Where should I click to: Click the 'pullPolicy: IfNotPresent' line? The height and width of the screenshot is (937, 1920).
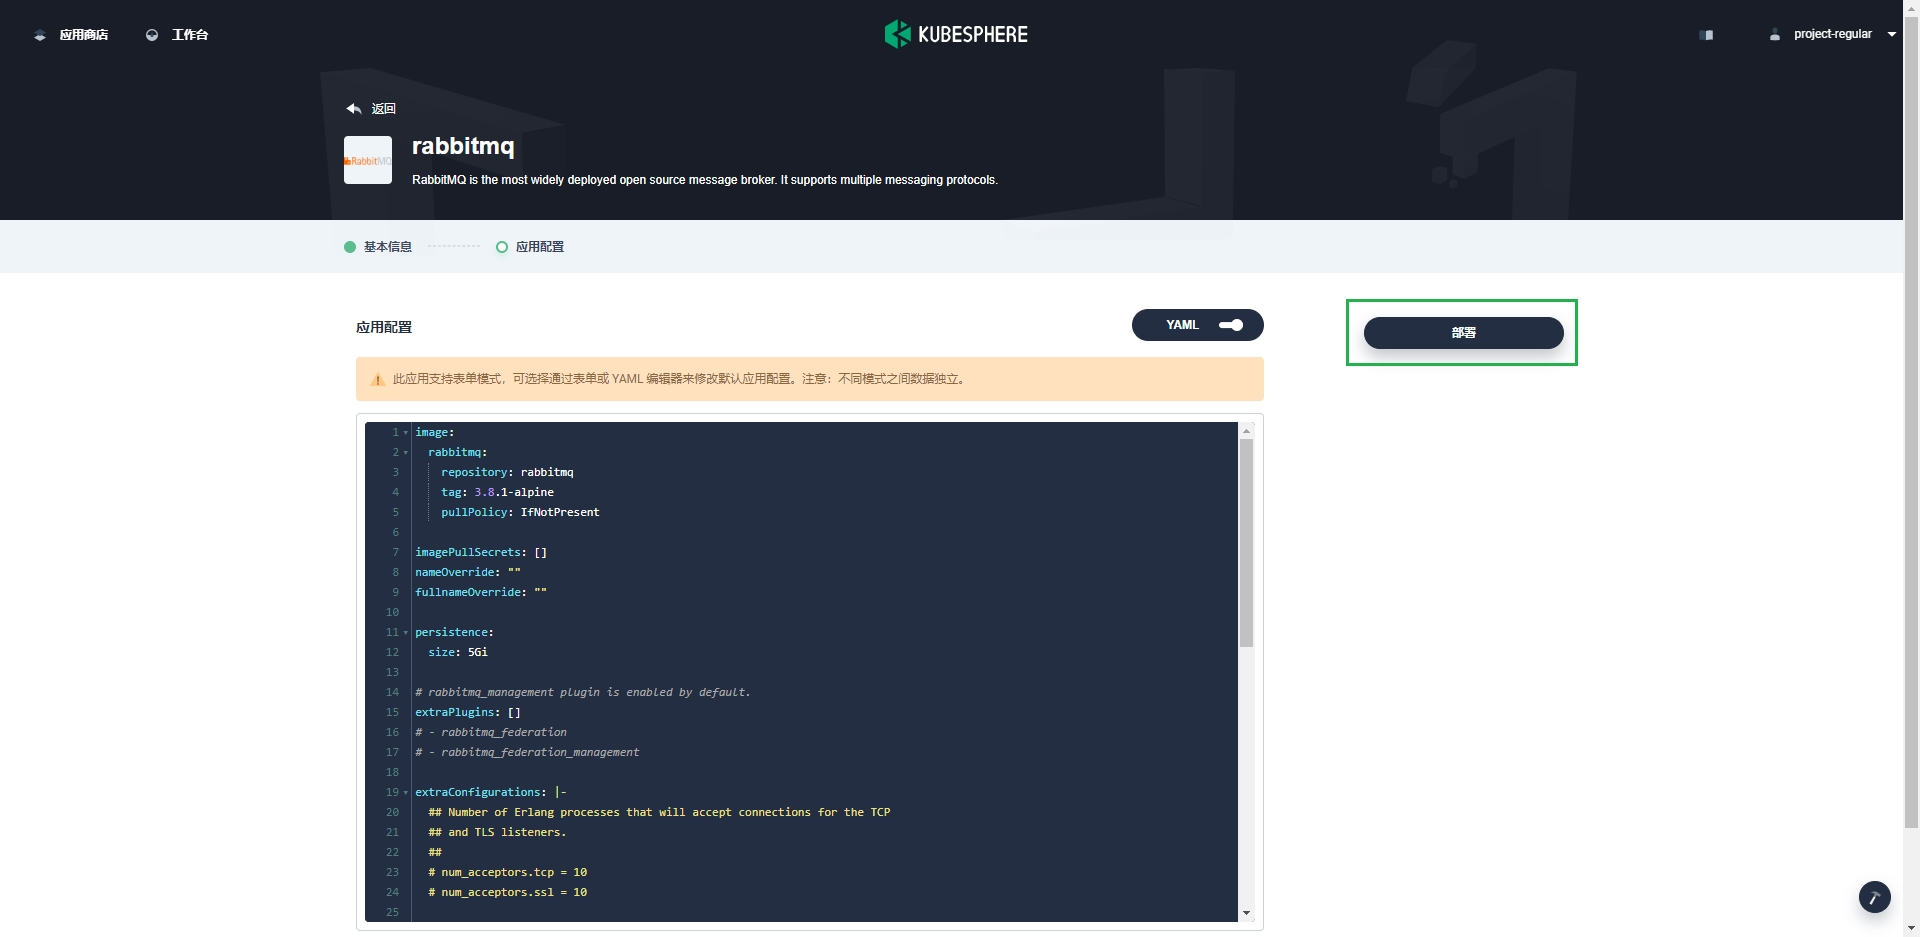tap(520, 512)
